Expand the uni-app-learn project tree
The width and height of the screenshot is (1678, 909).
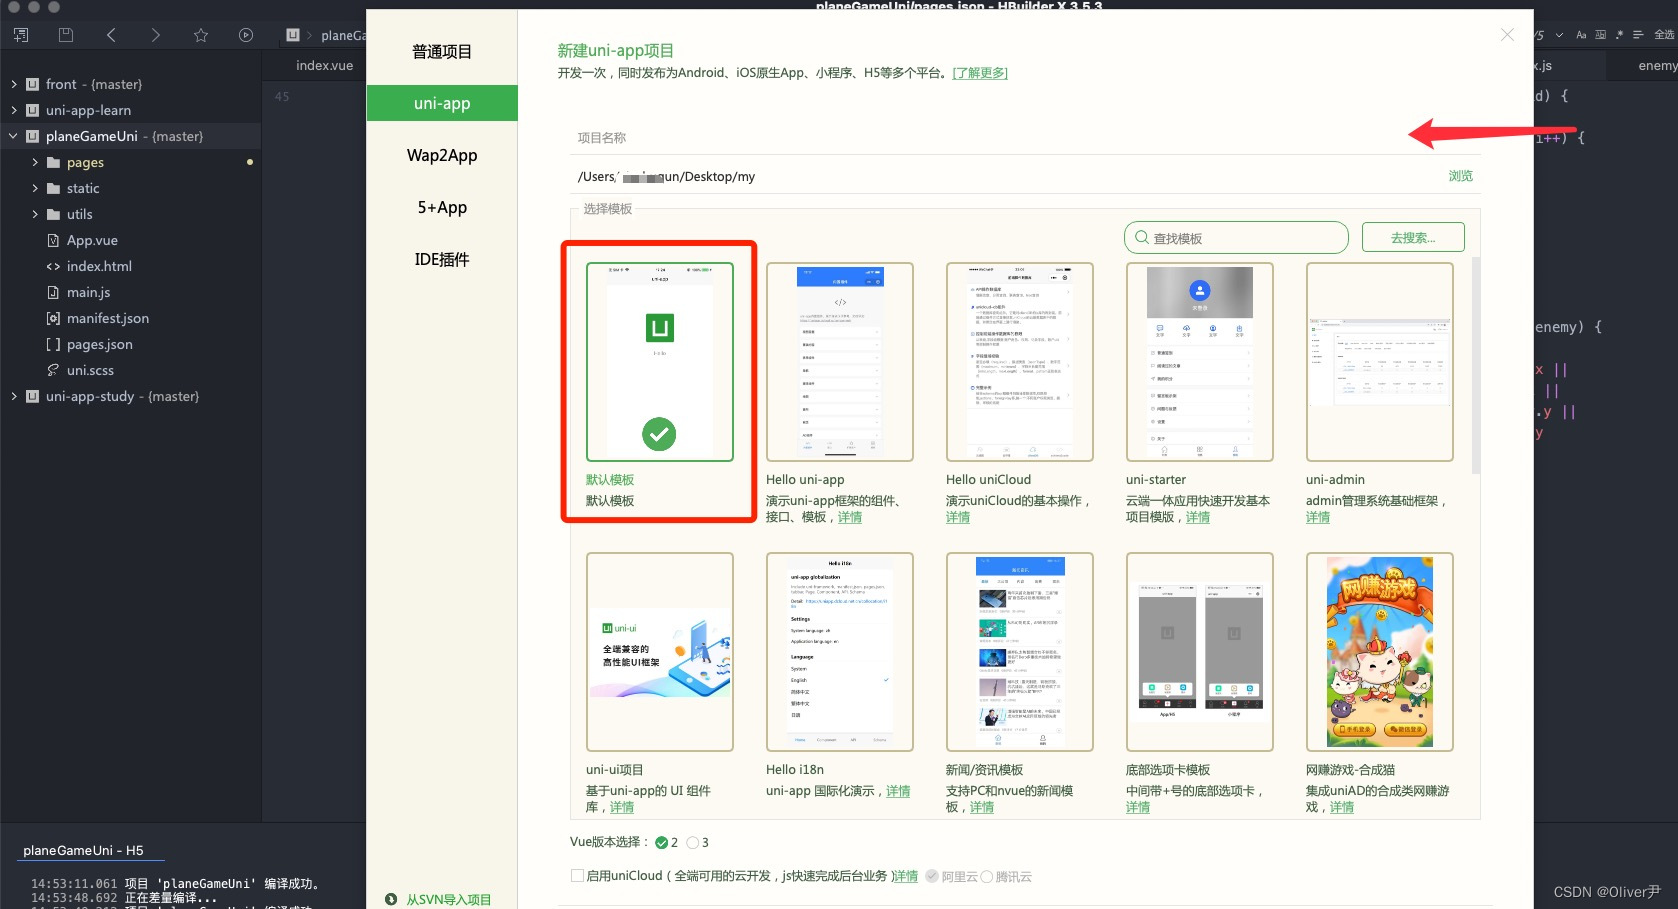(x=14, y=110)
